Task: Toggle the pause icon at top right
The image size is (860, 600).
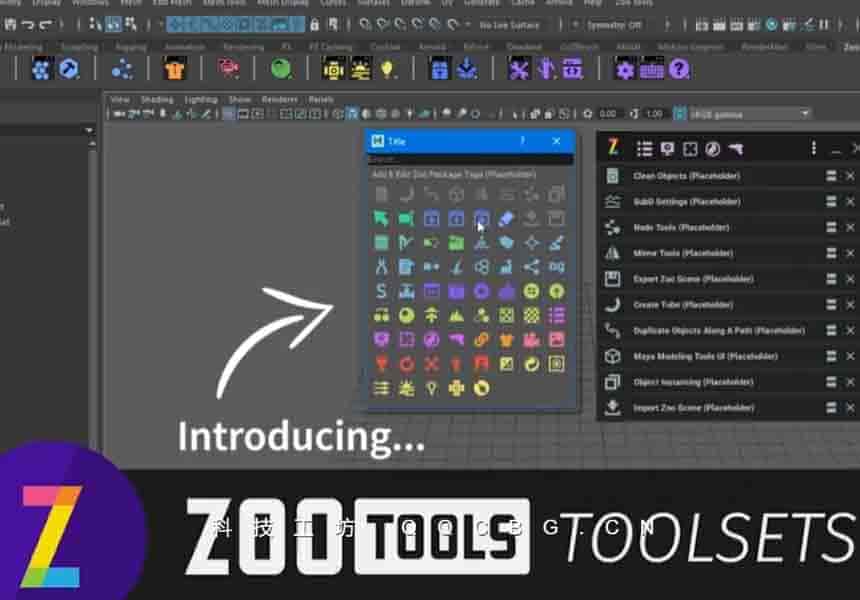Action: click(x=824, y=25)
